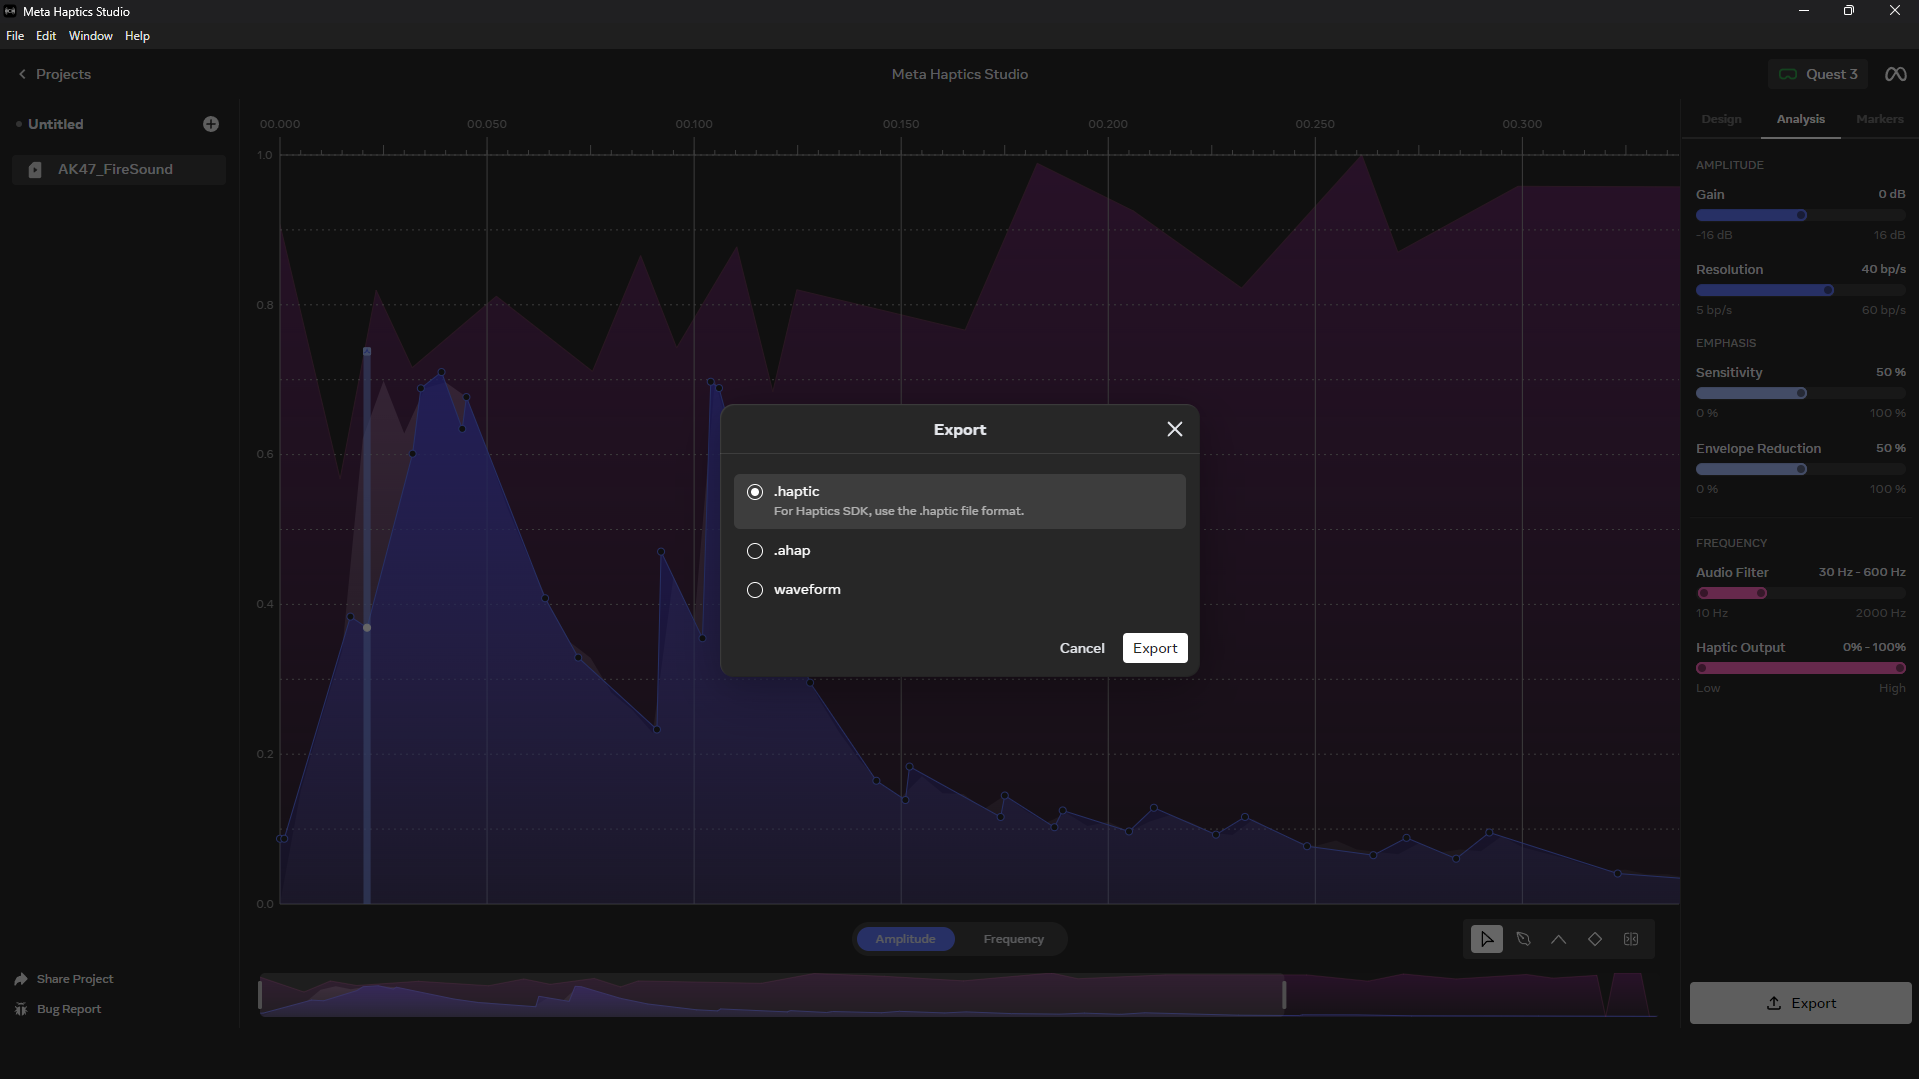Screen dimensions: 1919x1079
Task: Click AK47_FireSound file icon
Action: tap(35, 170)
